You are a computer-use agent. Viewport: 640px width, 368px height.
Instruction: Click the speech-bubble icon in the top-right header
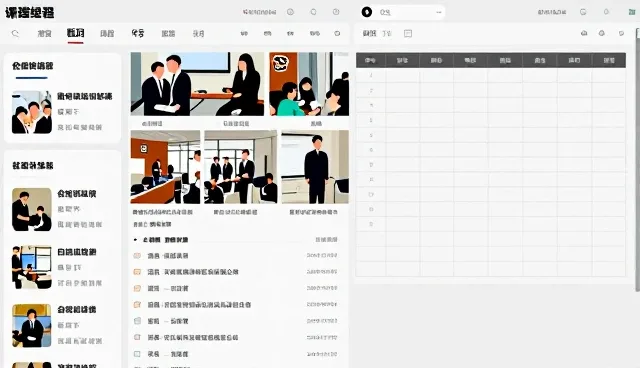pyautogui.click(x=583, y=12)
